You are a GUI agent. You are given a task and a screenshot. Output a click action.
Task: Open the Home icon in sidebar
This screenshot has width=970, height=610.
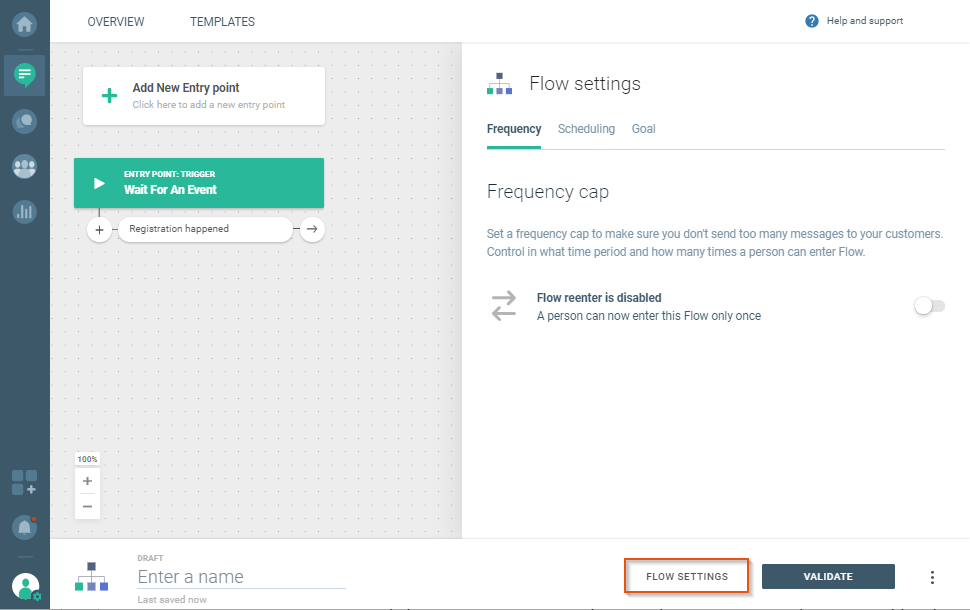(25, 22)
